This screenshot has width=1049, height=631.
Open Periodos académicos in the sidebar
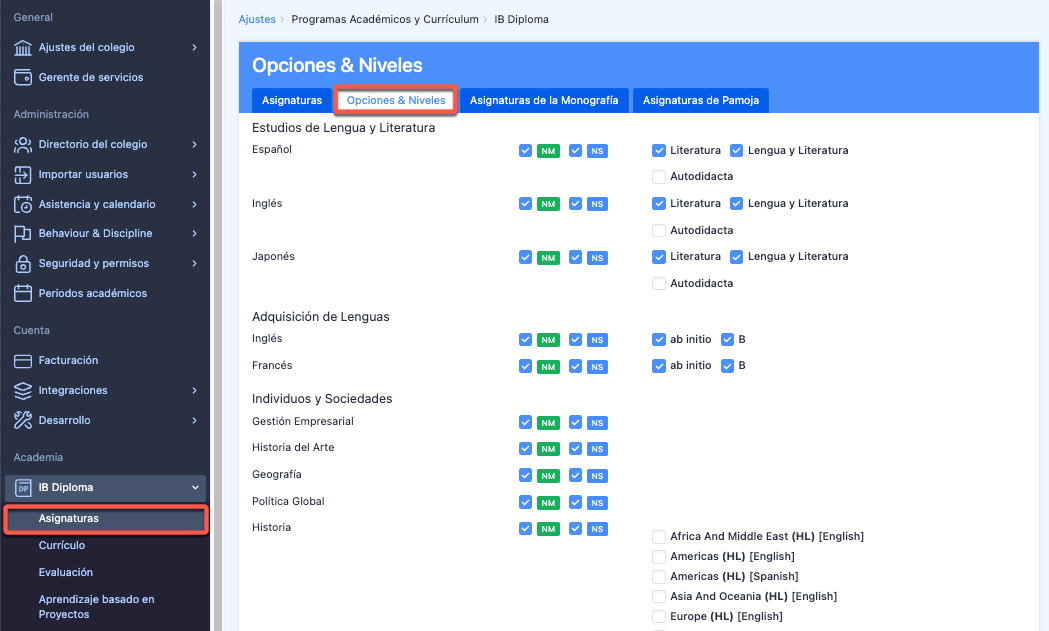coord(92,294)
